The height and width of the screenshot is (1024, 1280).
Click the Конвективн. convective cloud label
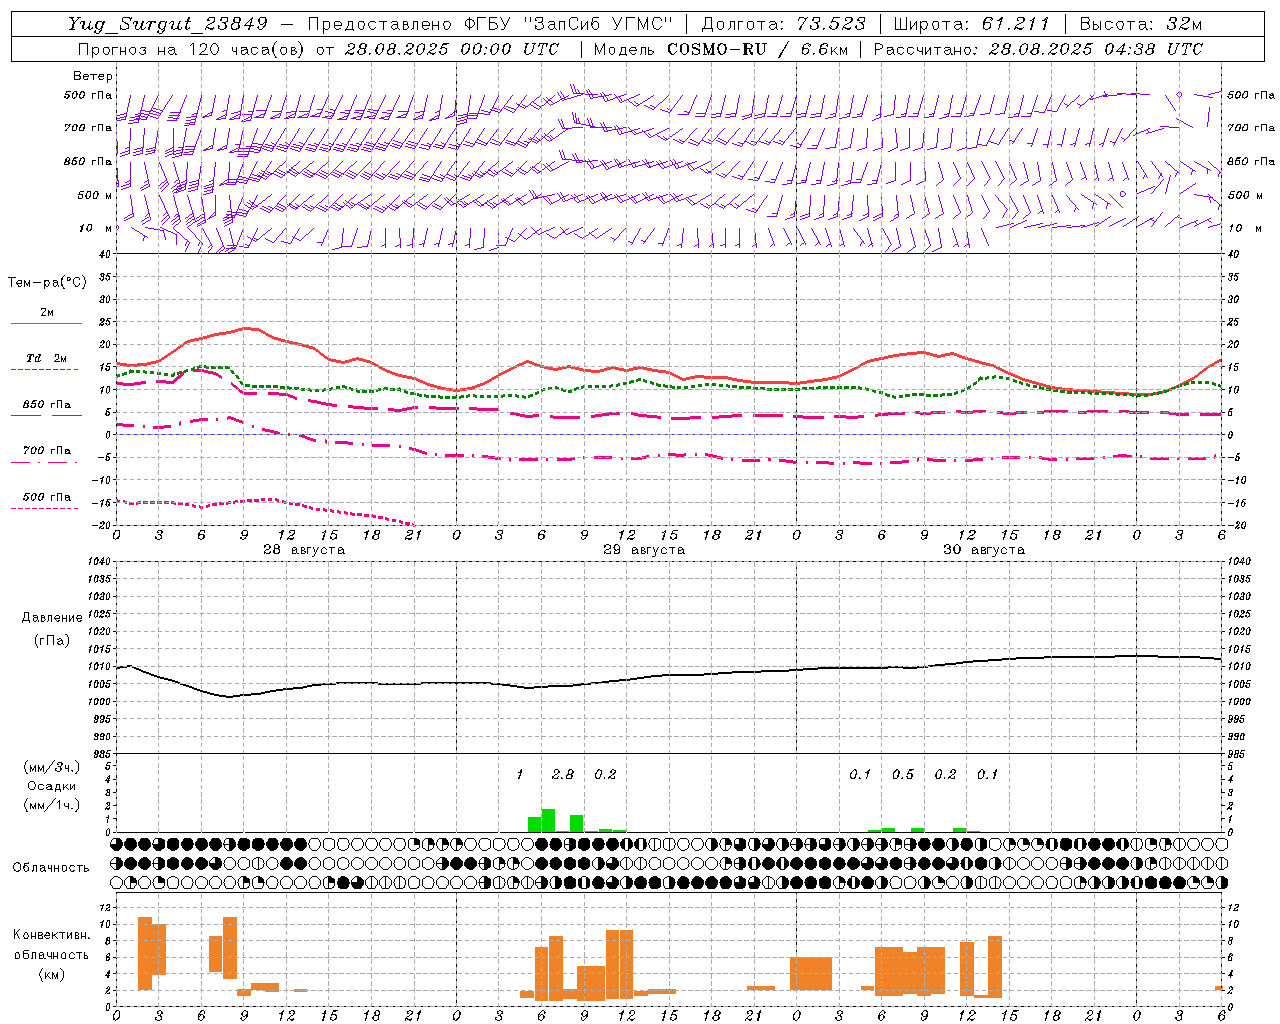click(52, 935)
